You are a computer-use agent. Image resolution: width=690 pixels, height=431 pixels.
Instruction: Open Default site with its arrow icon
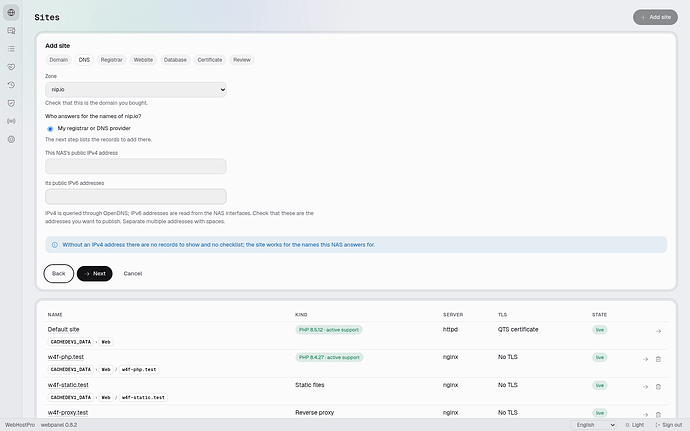(658, 331)
